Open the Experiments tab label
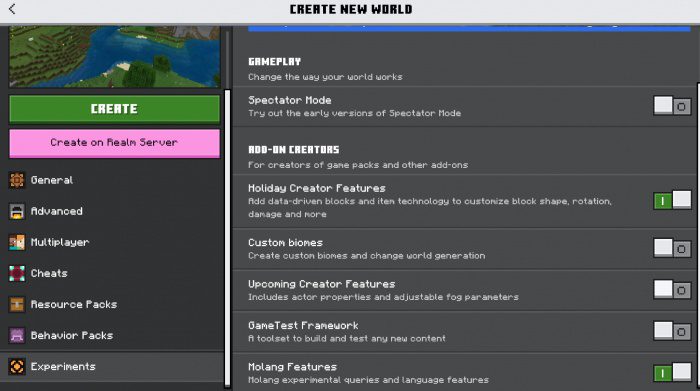Screen dimensions: 700x391 click(63, 366)
